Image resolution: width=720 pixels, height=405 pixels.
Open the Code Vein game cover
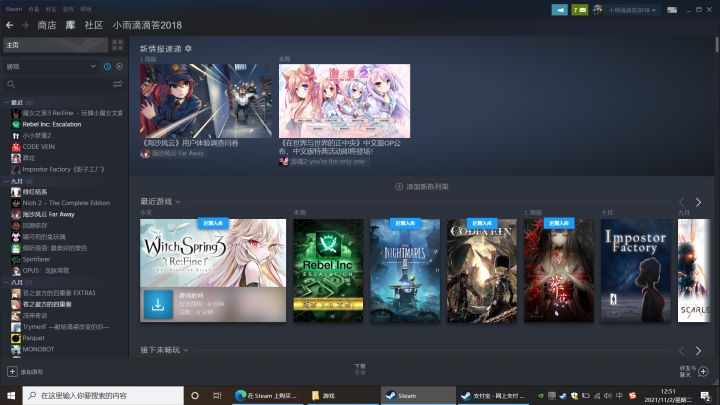click(x=482, y=270)
